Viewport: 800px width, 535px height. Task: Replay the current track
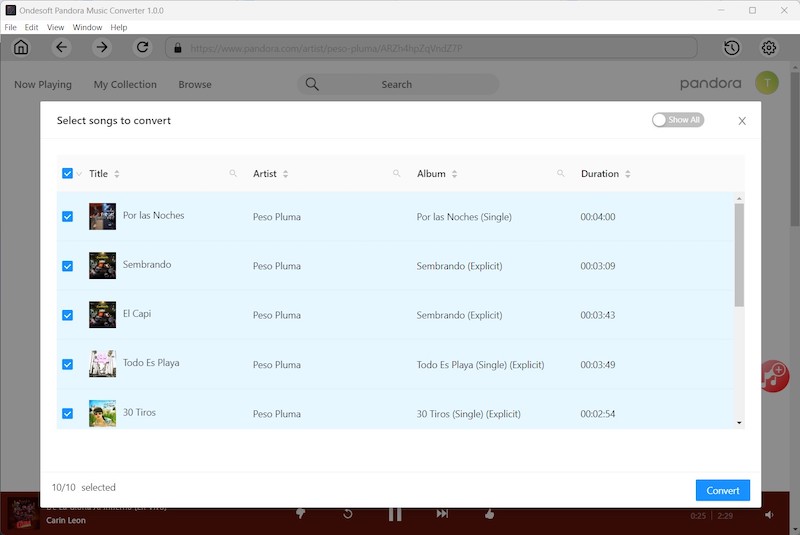tap(347, 514)
